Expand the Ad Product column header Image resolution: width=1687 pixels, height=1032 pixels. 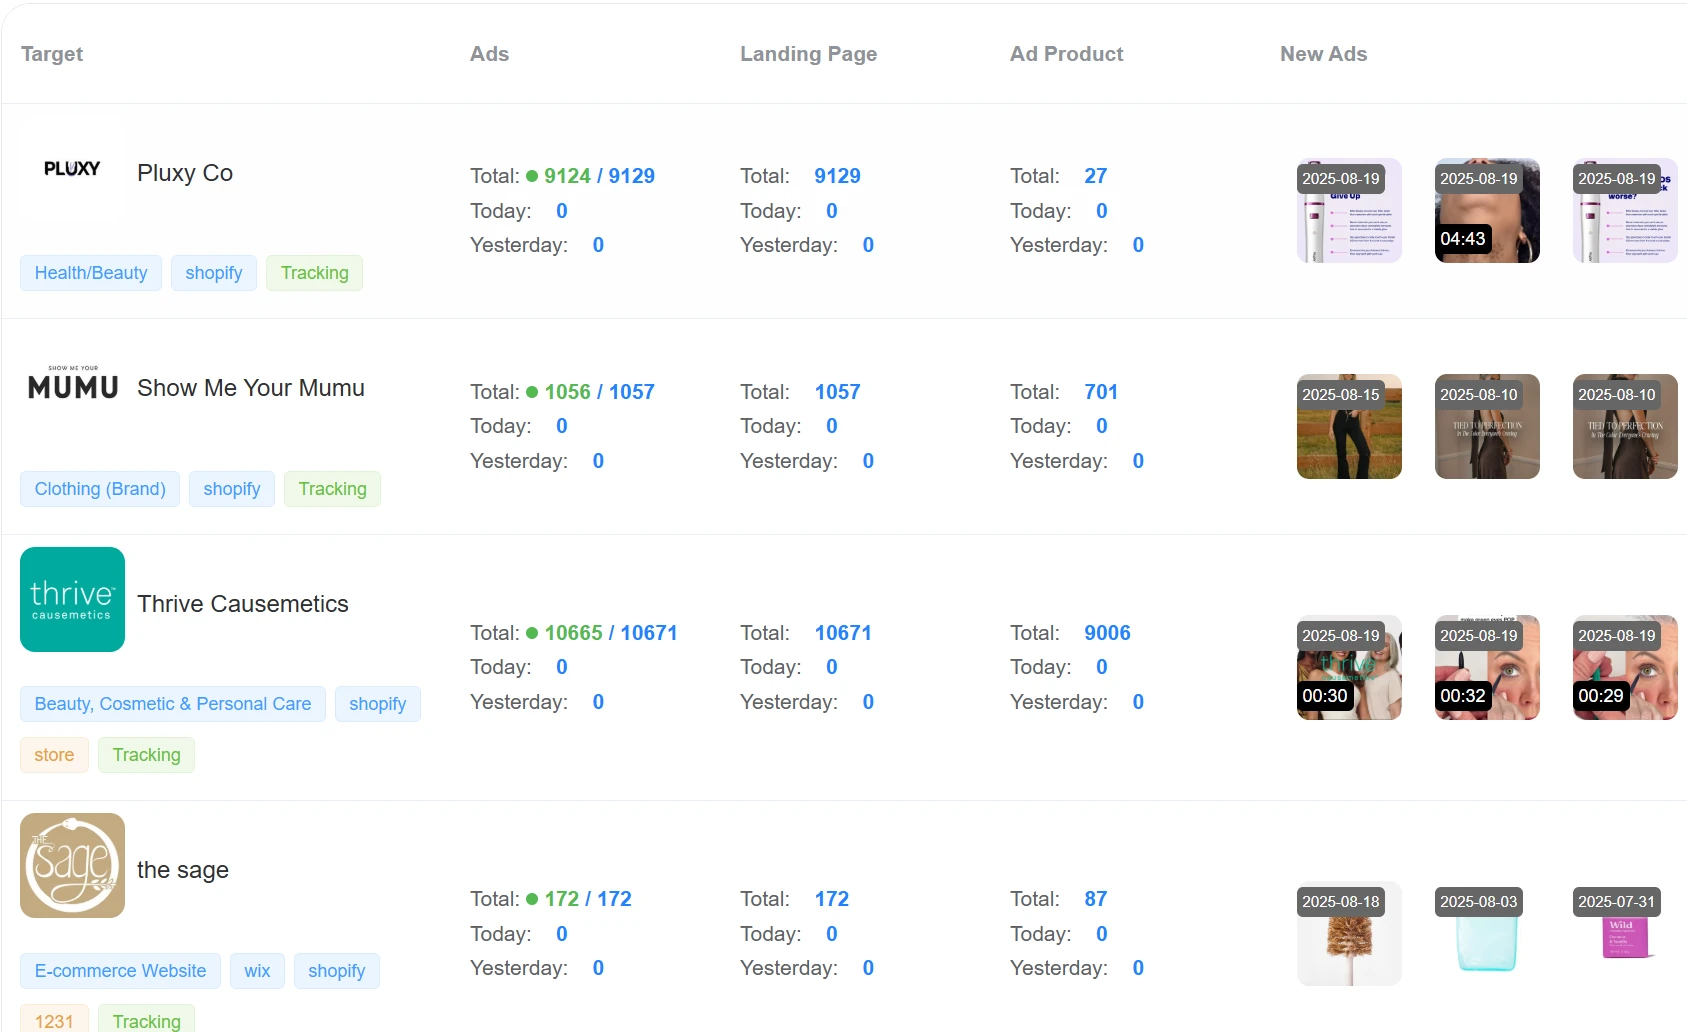click(1066, 54)
